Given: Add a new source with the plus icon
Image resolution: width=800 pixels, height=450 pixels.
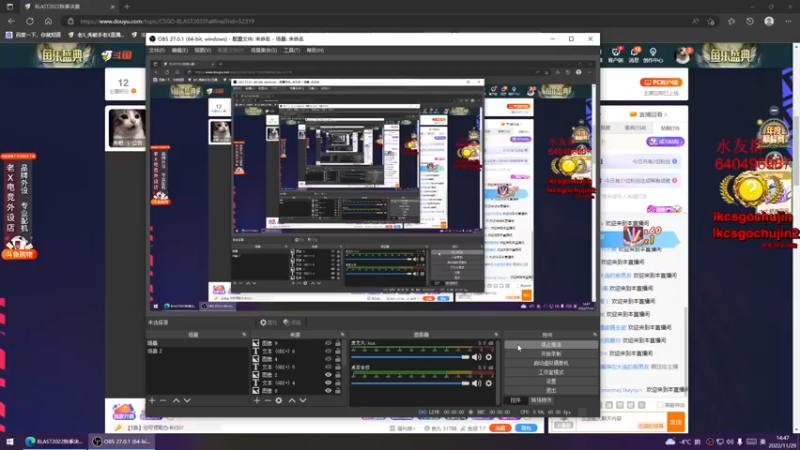Looking at the screenshot, I should coord(257,401).
